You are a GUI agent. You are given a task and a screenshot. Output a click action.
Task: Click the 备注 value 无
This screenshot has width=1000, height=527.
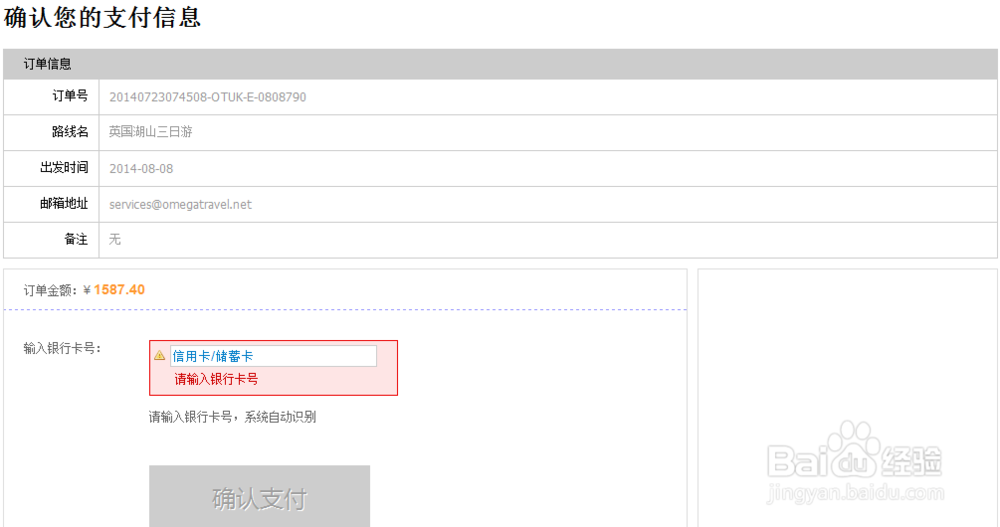coord(115,240)
